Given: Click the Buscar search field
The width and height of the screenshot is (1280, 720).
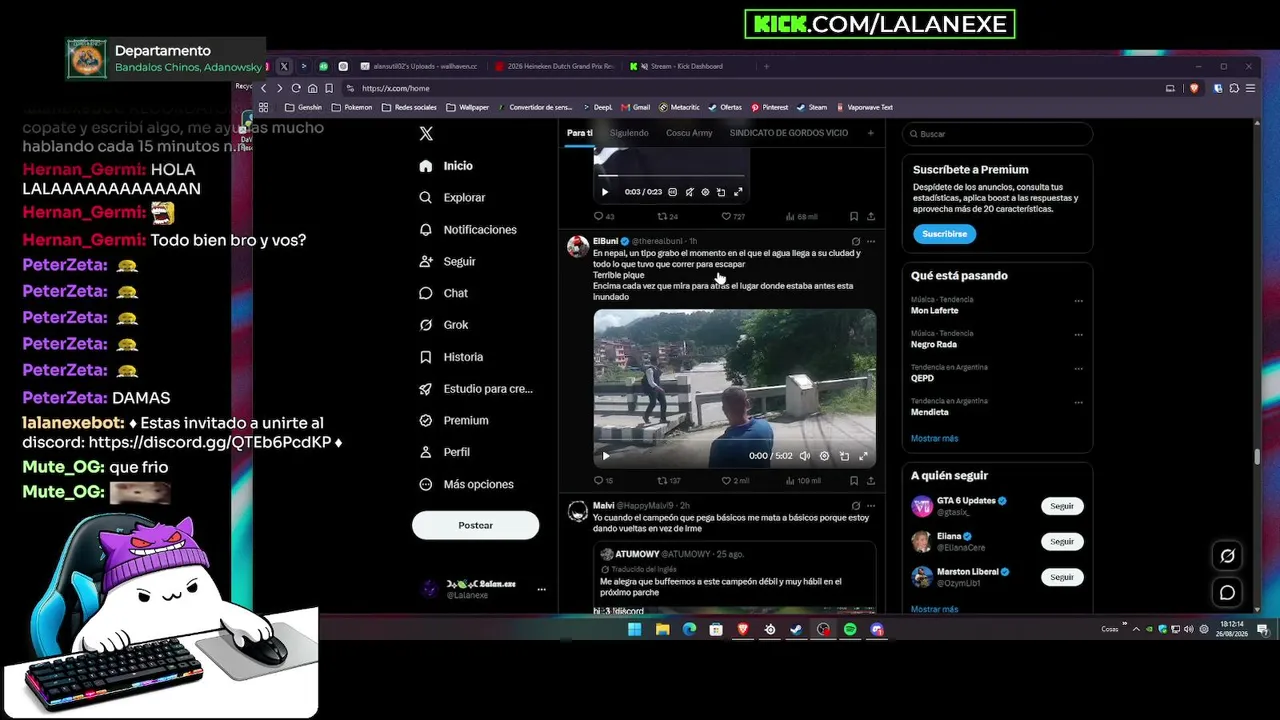Looking at the screenshot, I should (x=997, y=134).
